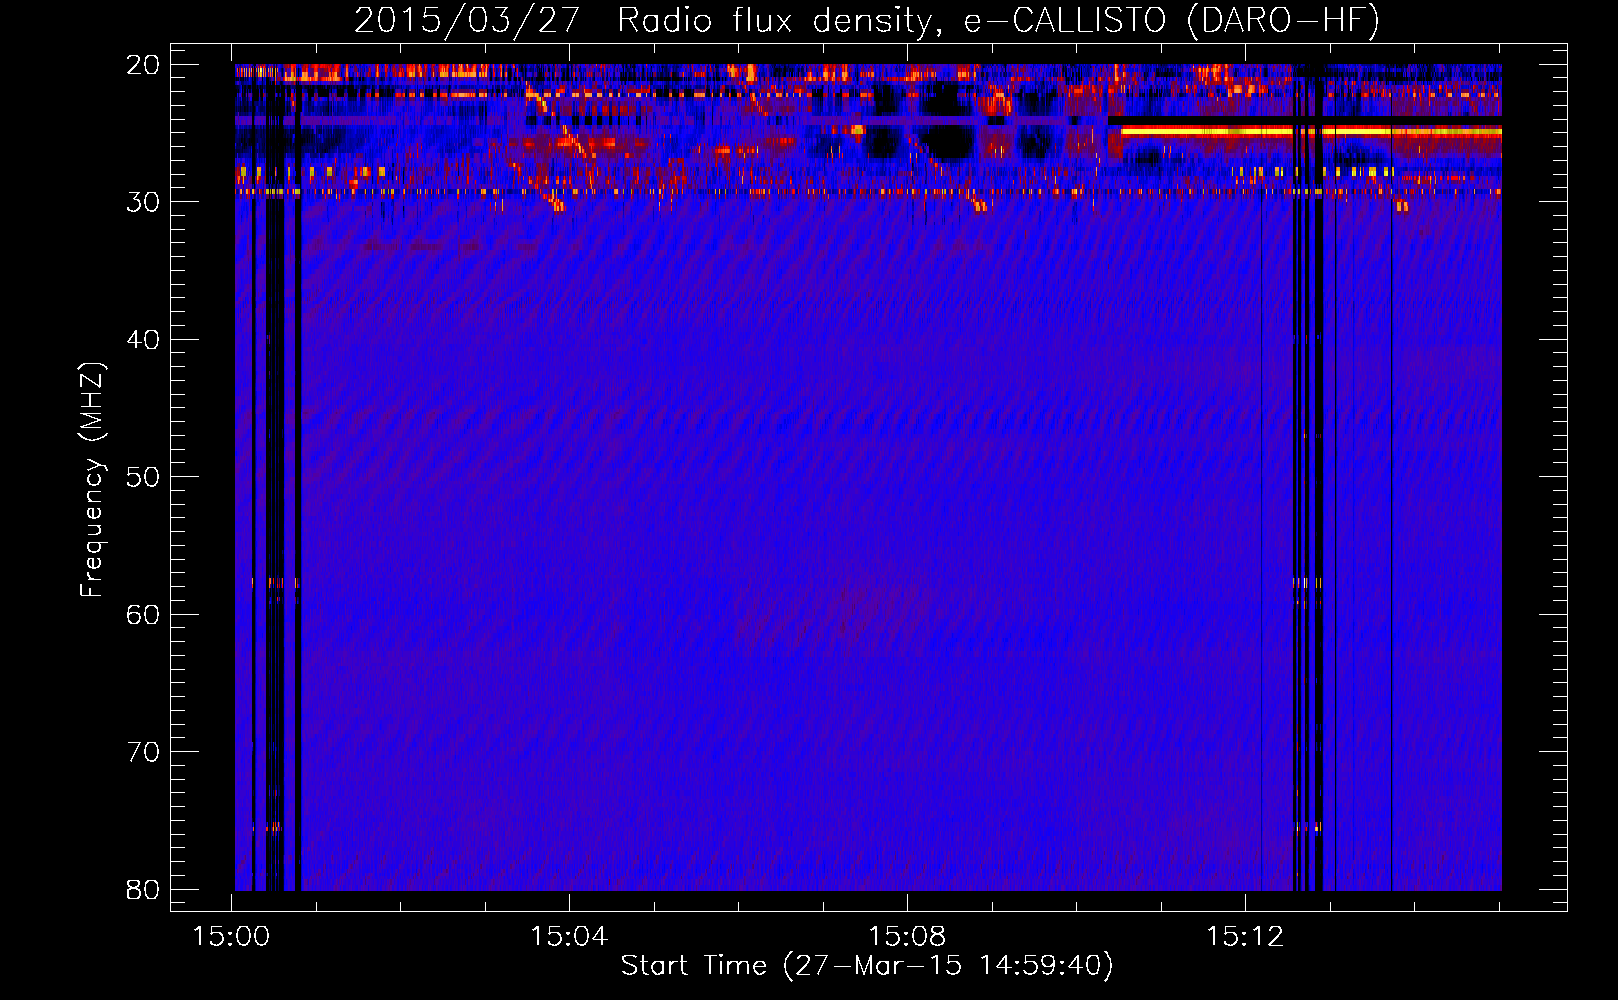Click the 20 frequency tick label
The height and width of the screenshot is (1000, 1618).
click(143, 65)
